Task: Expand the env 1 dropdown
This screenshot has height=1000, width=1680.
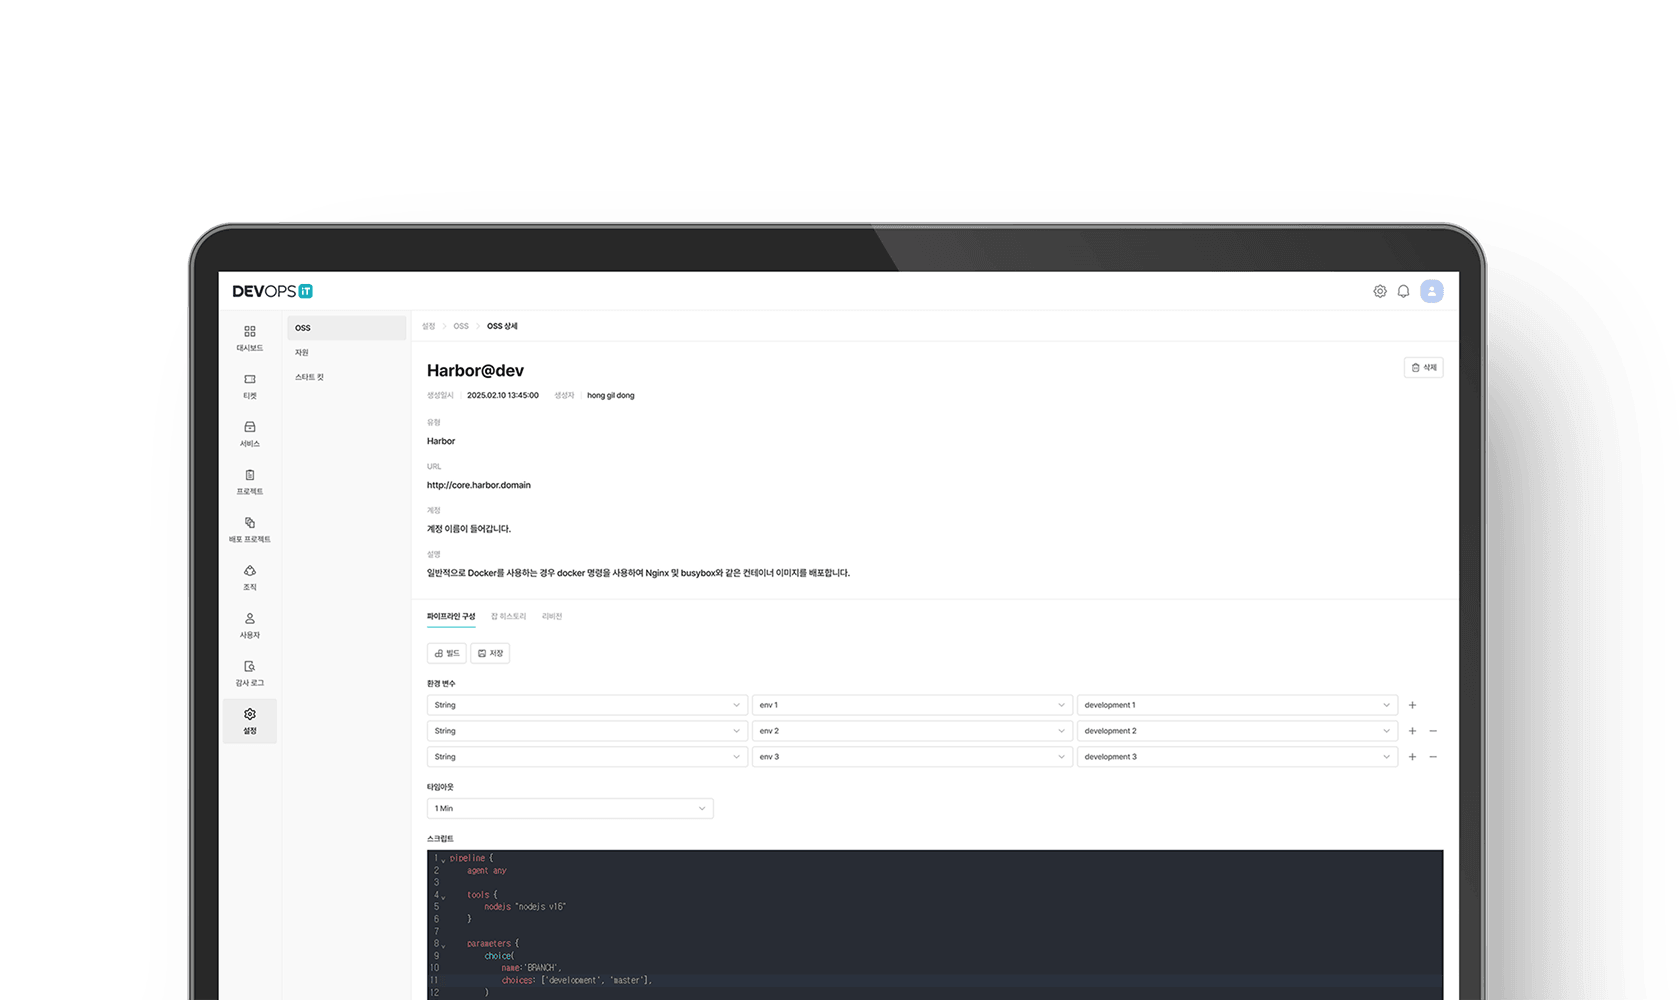Action: [911, 705]
